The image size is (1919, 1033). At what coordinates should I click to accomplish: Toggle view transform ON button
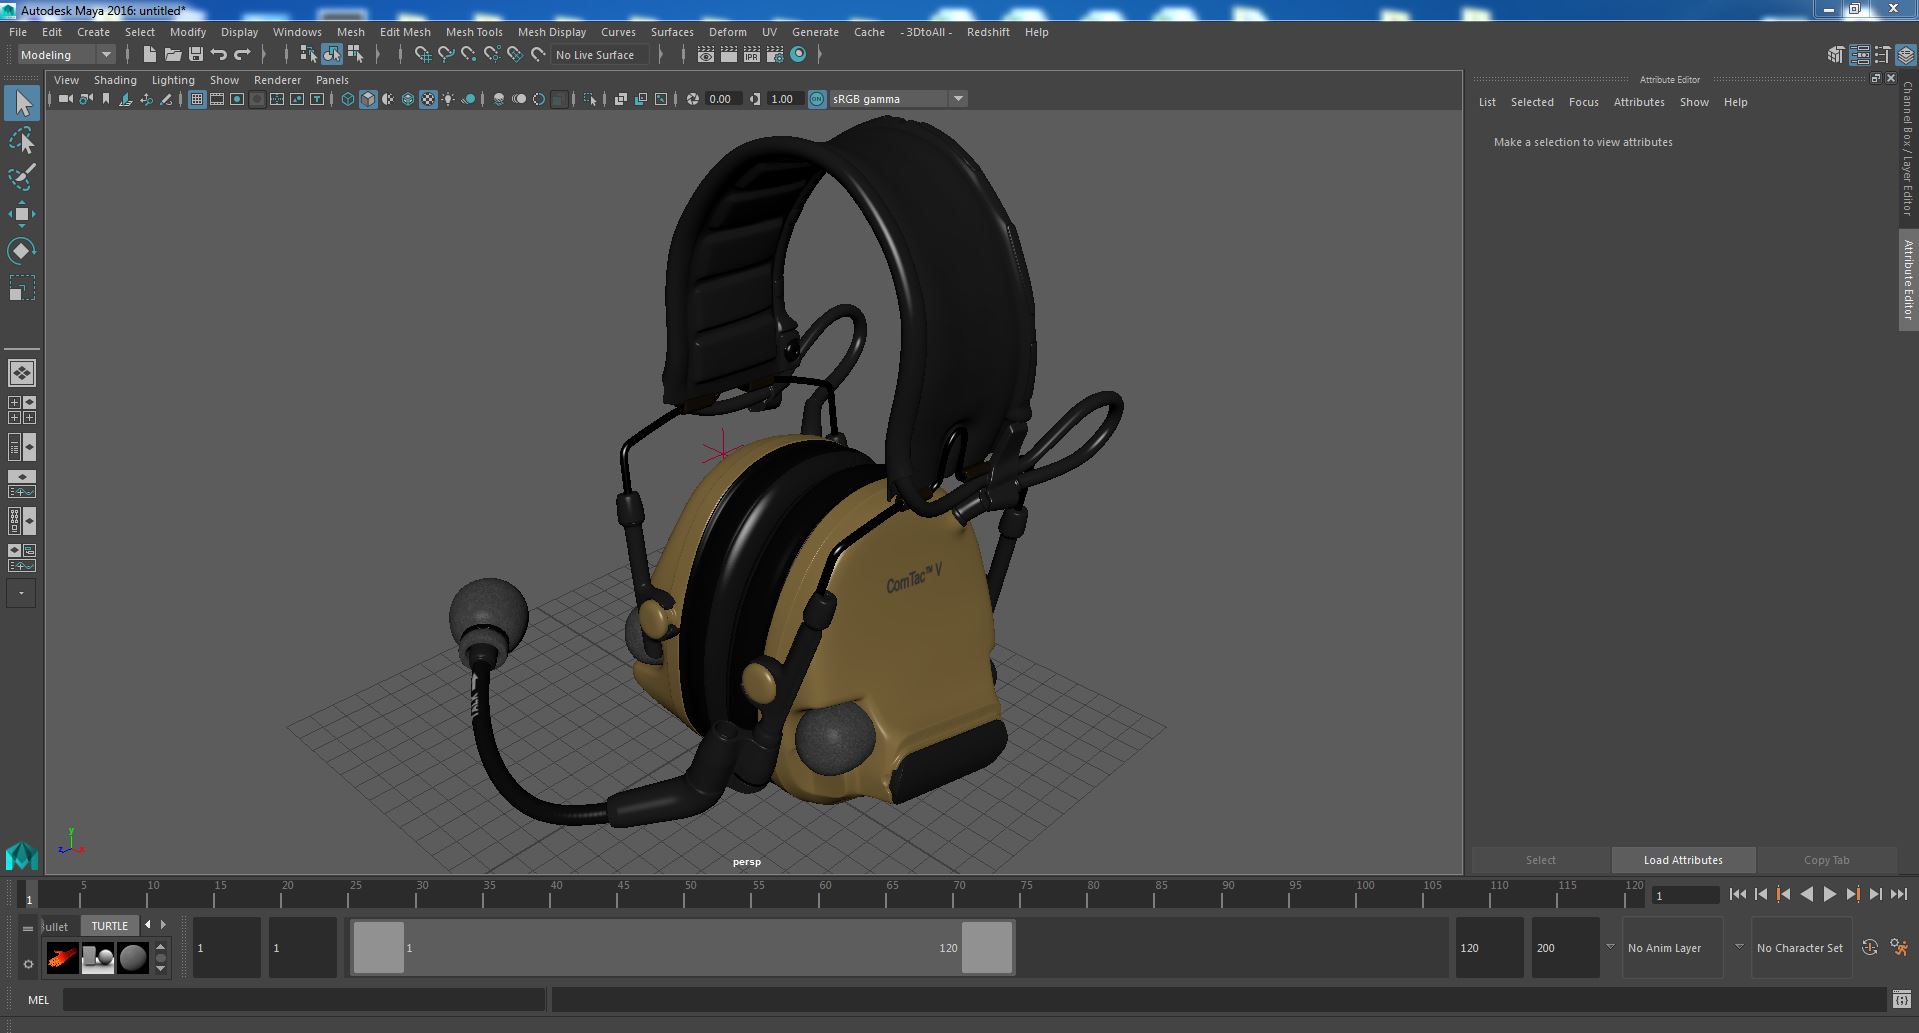[x=817, y=99]
